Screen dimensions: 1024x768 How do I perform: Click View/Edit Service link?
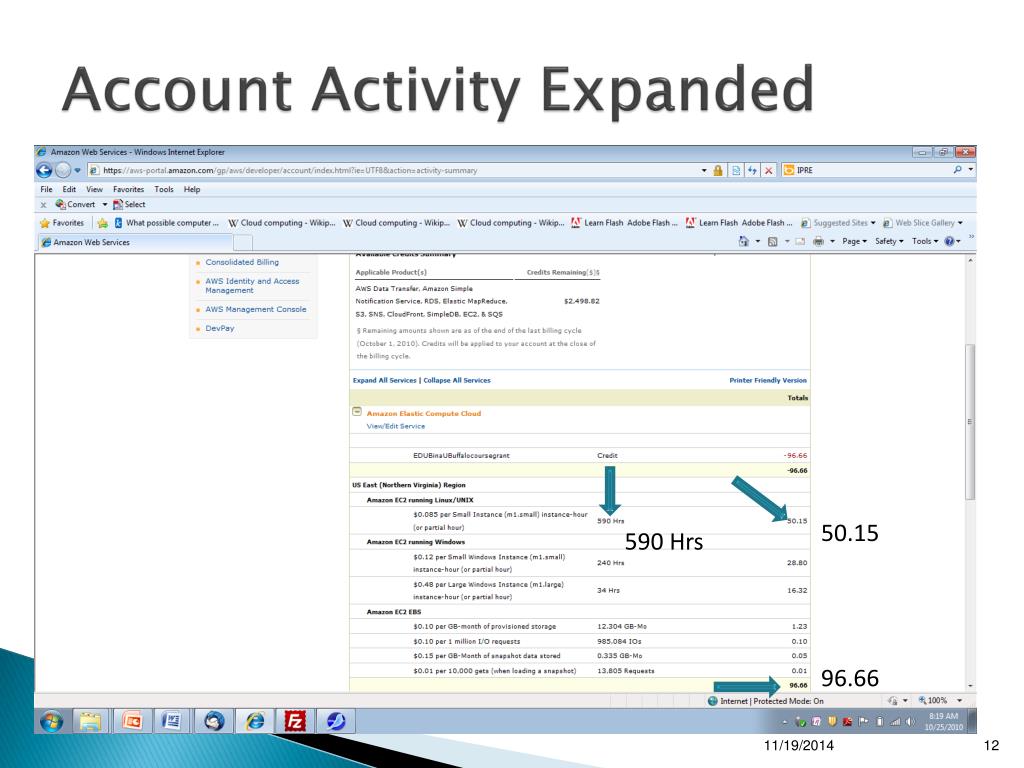[396, 426]
